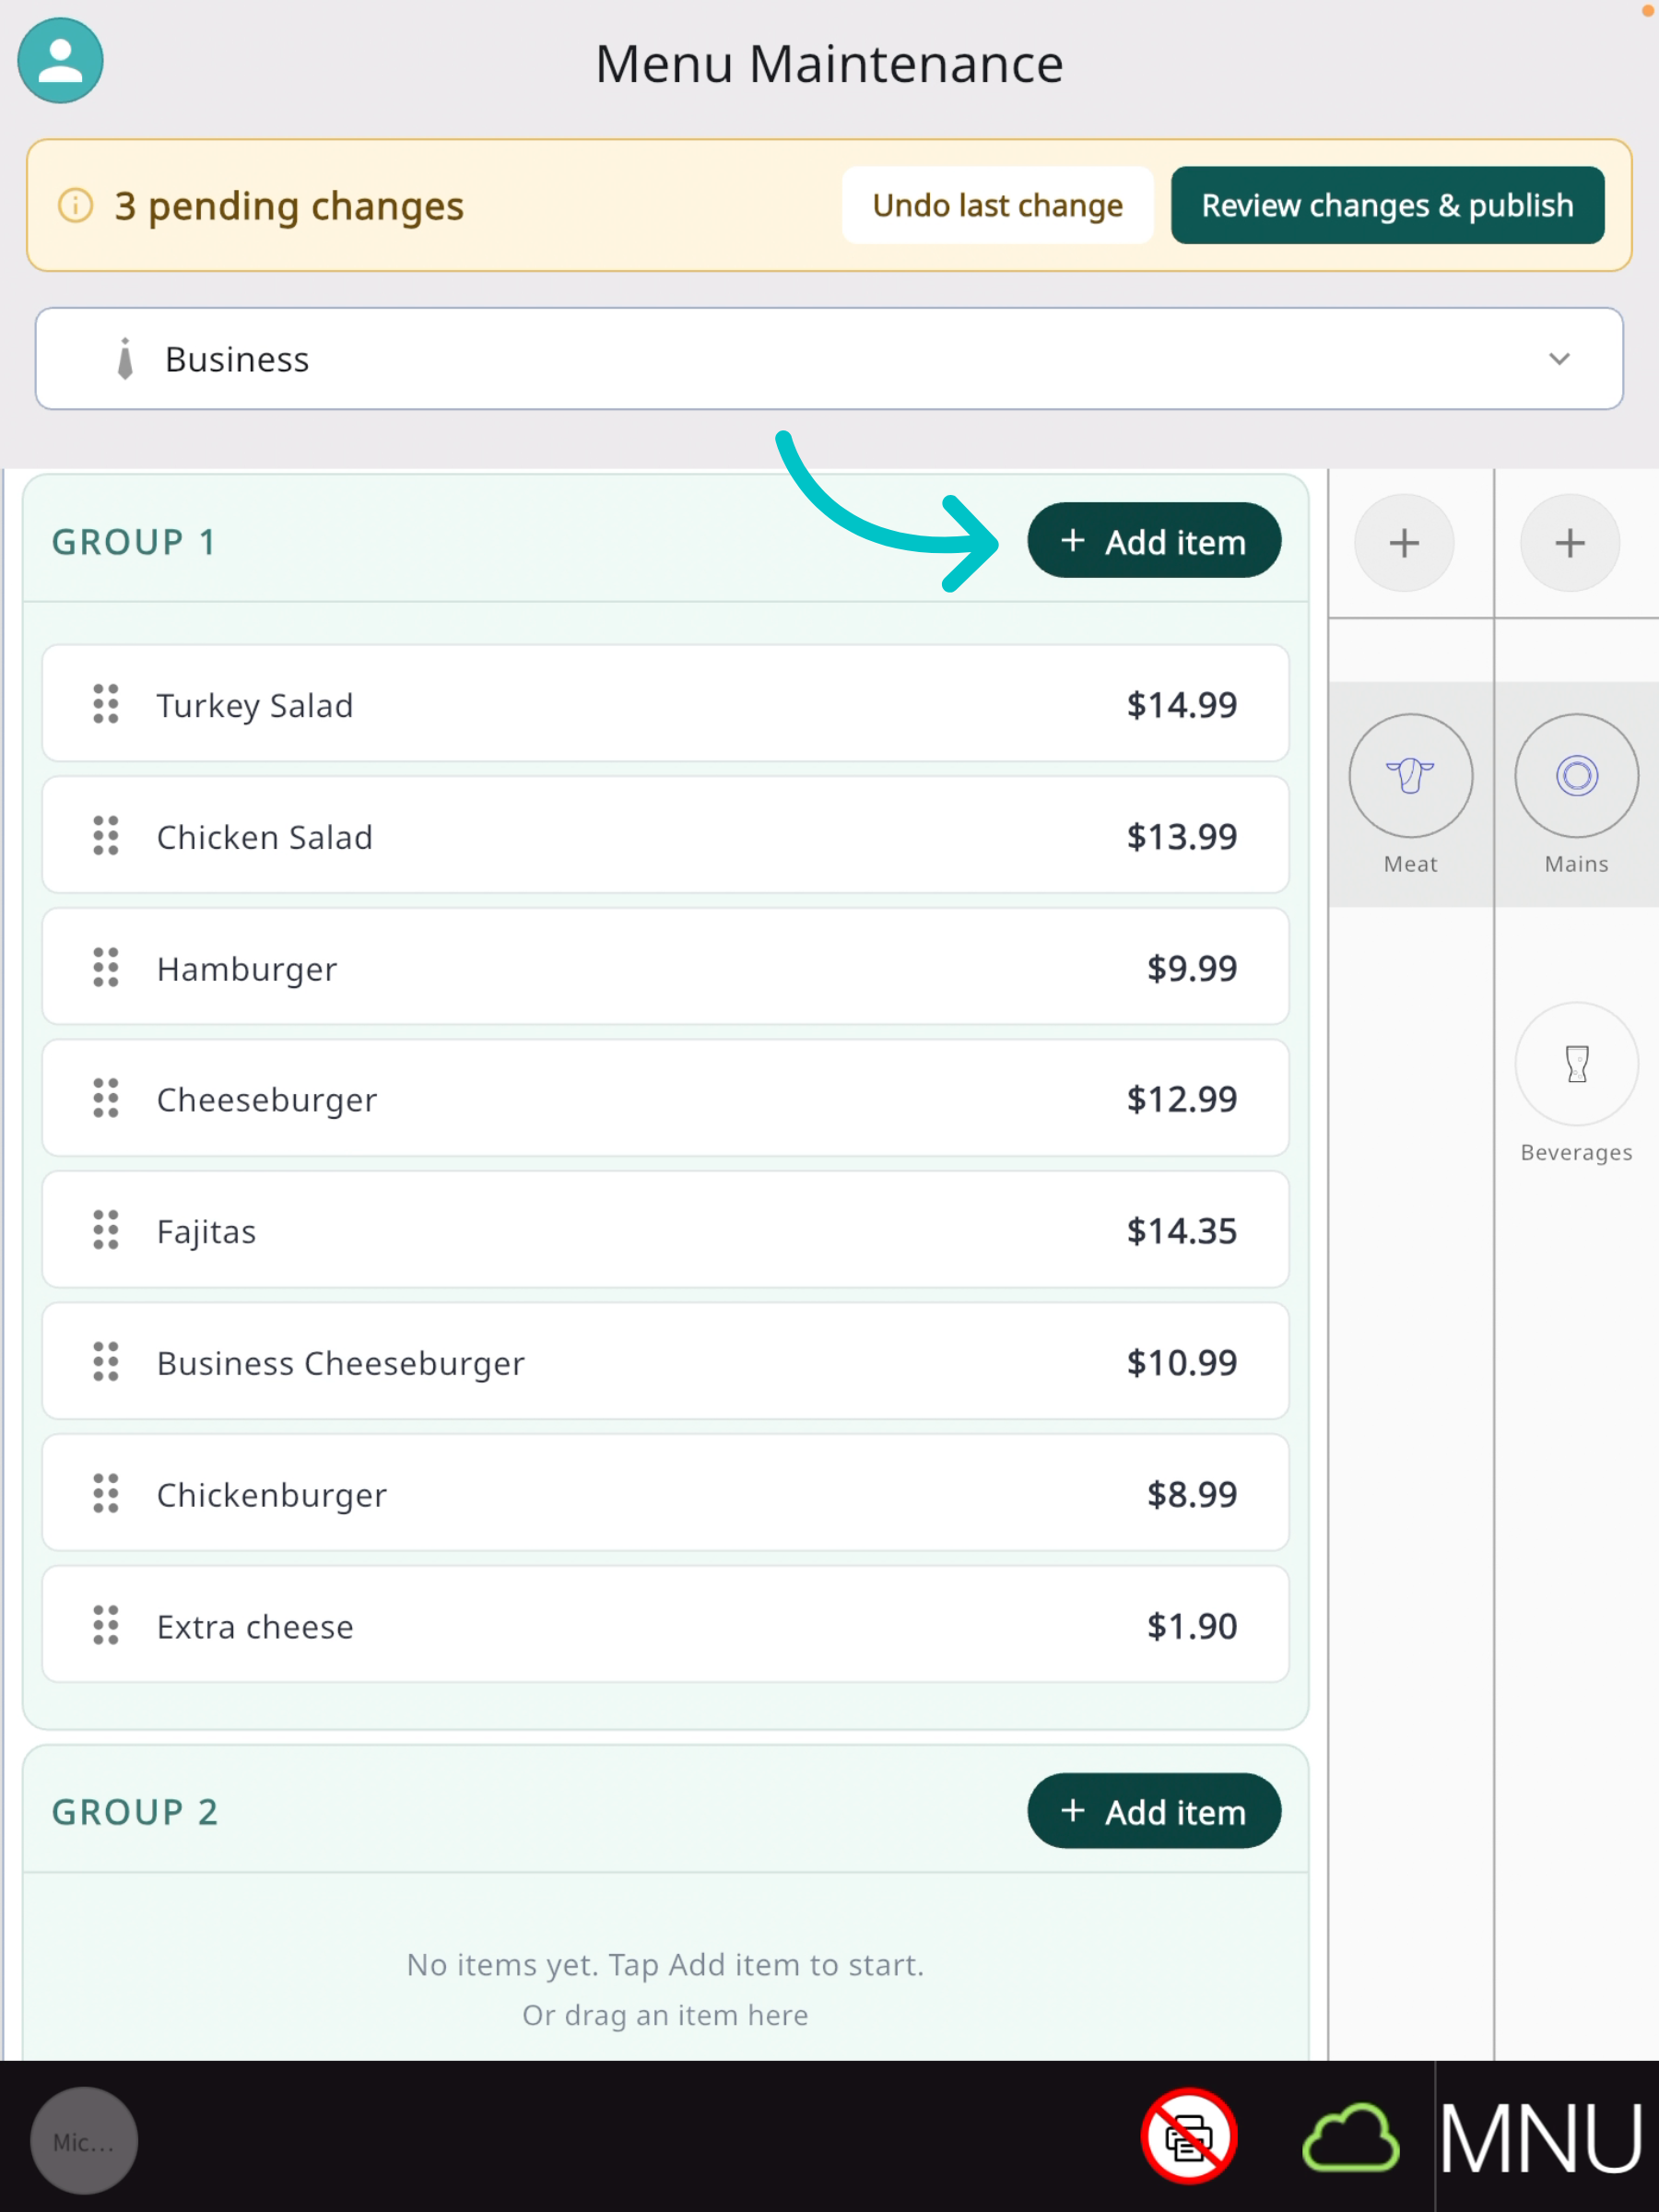1659x2212 pixels.
Task: Tap the green cloud sync icon
Action: (x=1350, y=2138)
